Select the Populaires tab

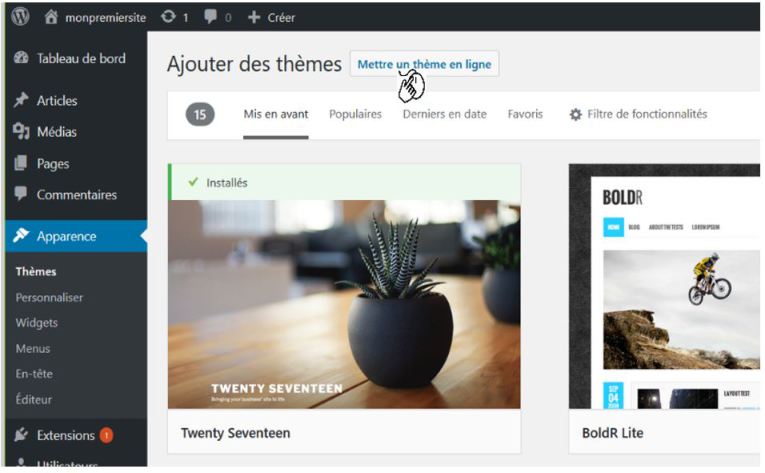(x=355, y=114)
